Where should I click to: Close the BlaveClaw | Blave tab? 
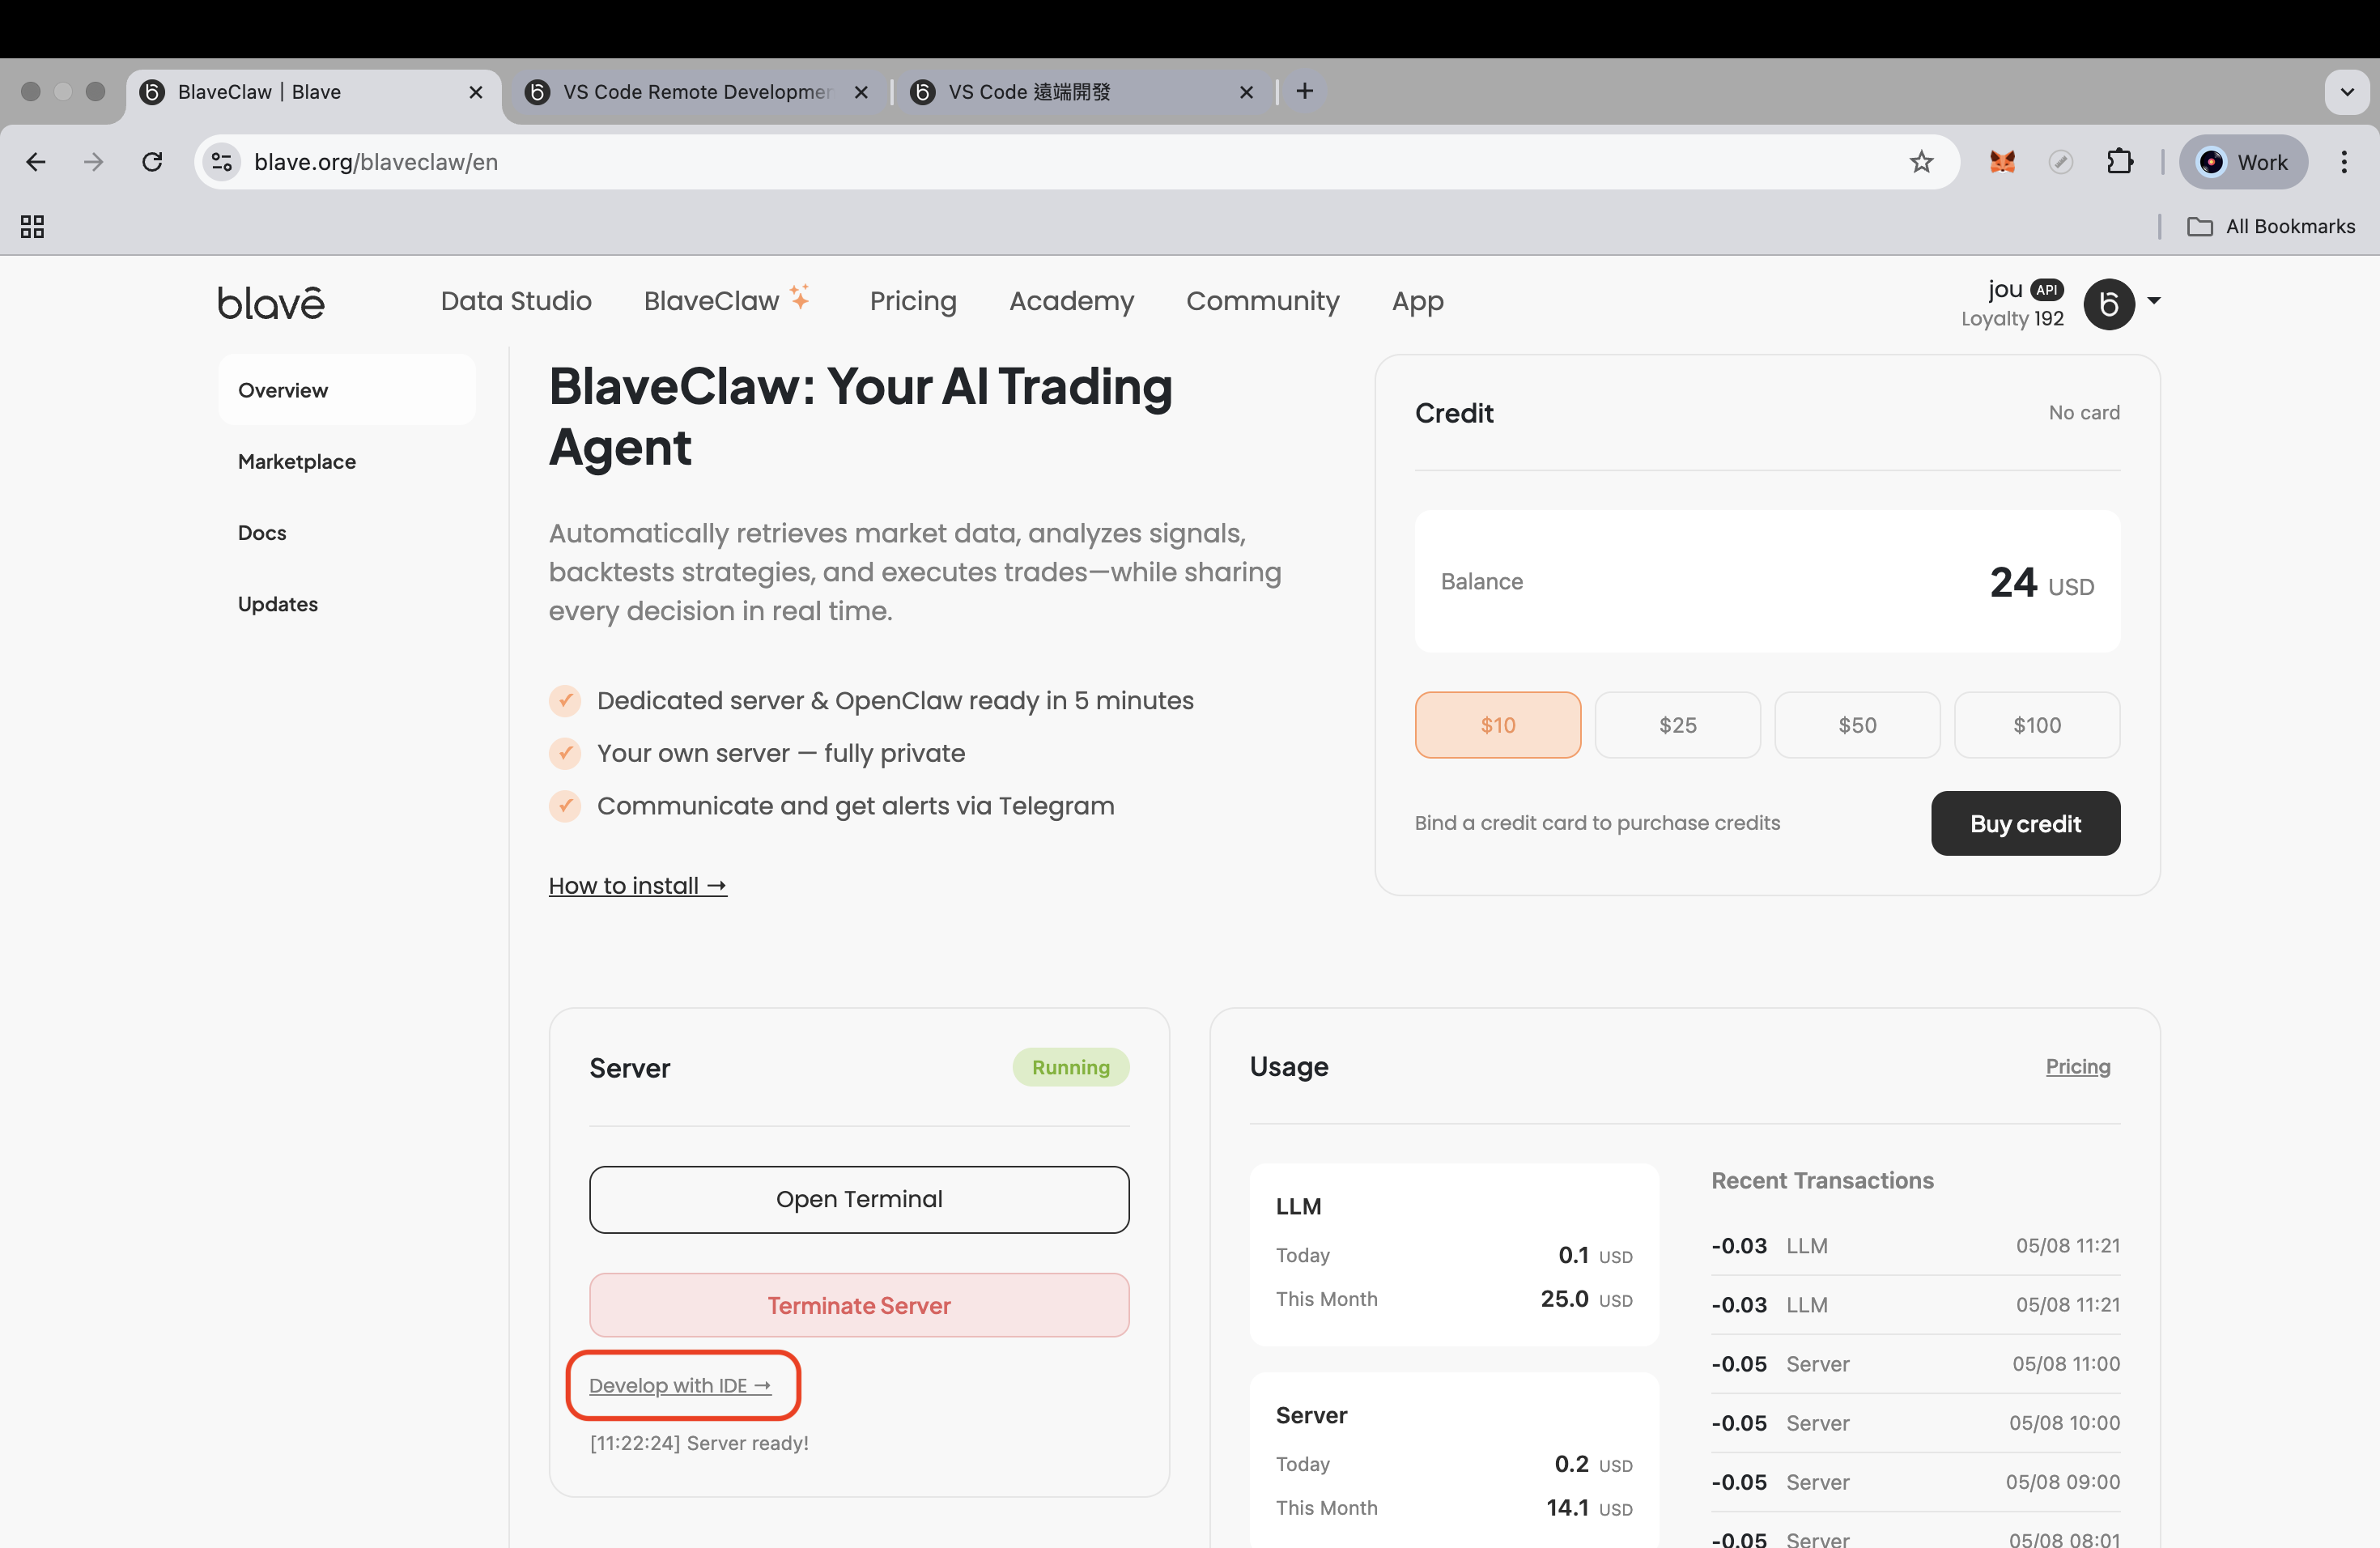coord(476,92)
